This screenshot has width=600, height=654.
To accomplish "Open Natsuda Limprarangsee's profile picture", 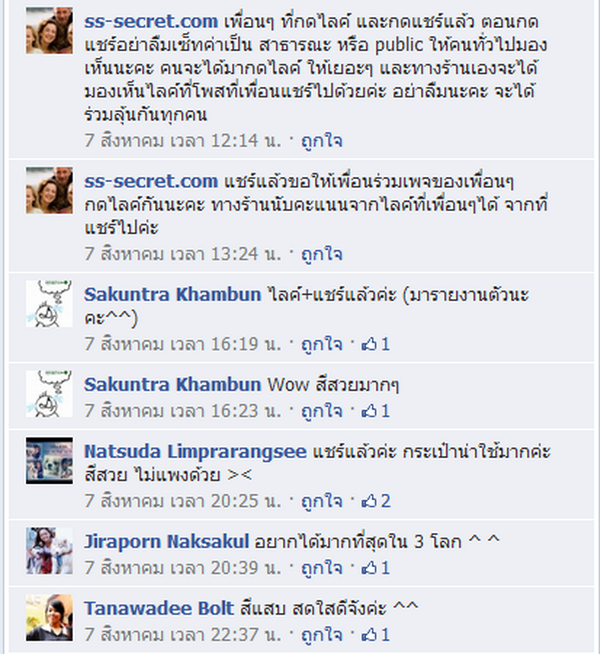I will point(49,461).
